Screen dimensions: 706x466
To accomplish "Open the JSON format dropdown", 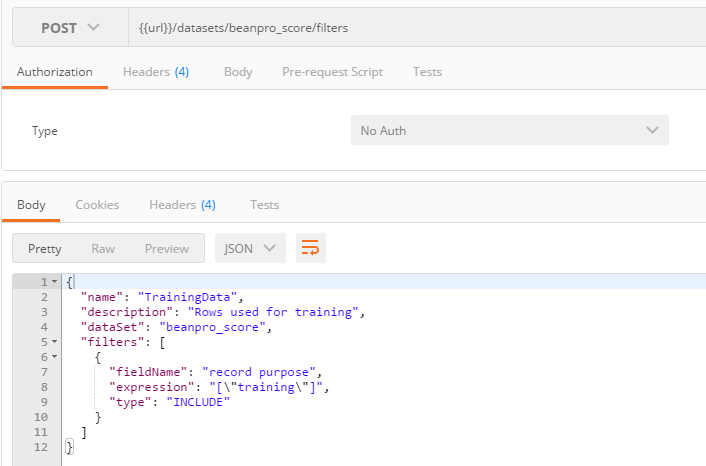I will click(x=250, y=248).
